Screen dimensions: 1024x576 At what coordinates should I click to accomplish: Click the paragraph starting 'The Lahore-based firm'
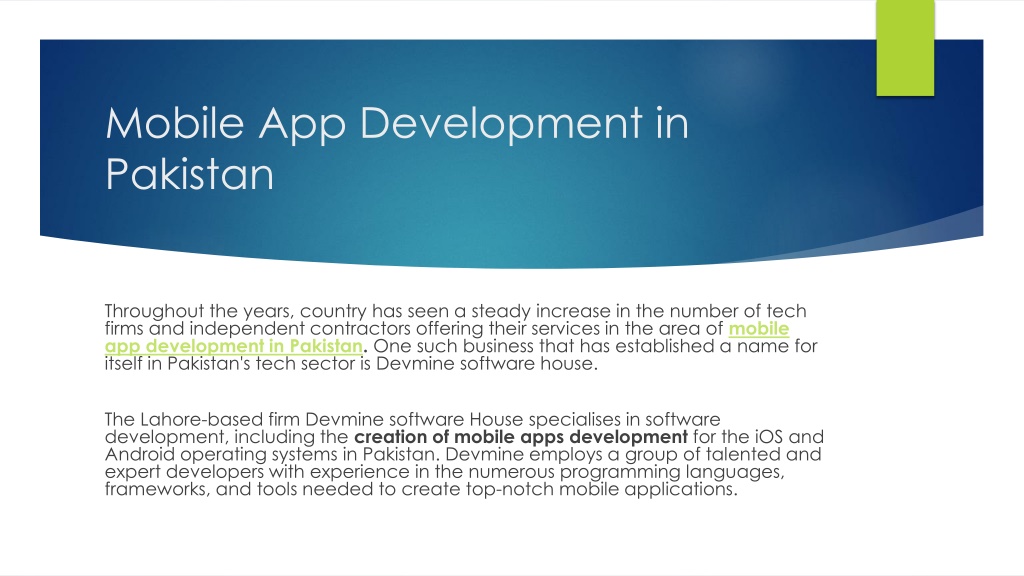click(x=464, y=454)
